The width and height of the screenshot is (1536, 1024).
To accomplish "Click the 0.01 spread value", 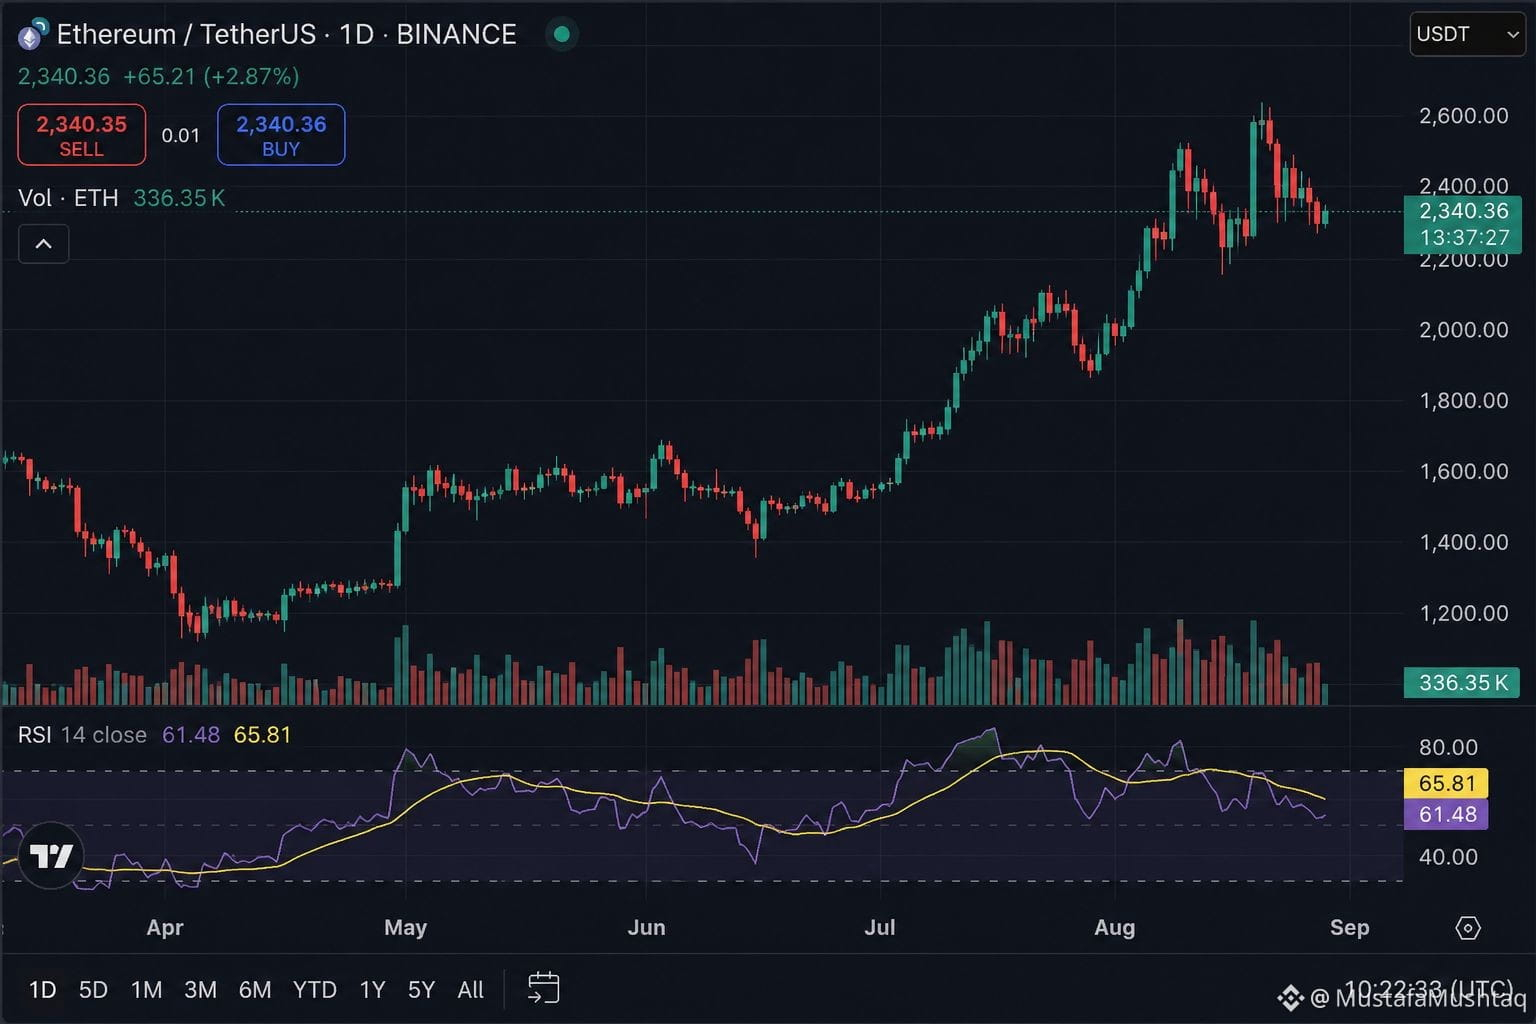I will coord(181,135).
